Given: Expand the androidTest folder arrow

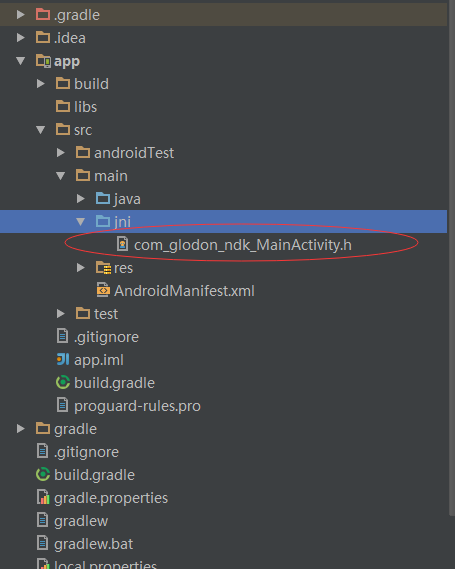Looking at the screenshot, I should coord(61,152).
